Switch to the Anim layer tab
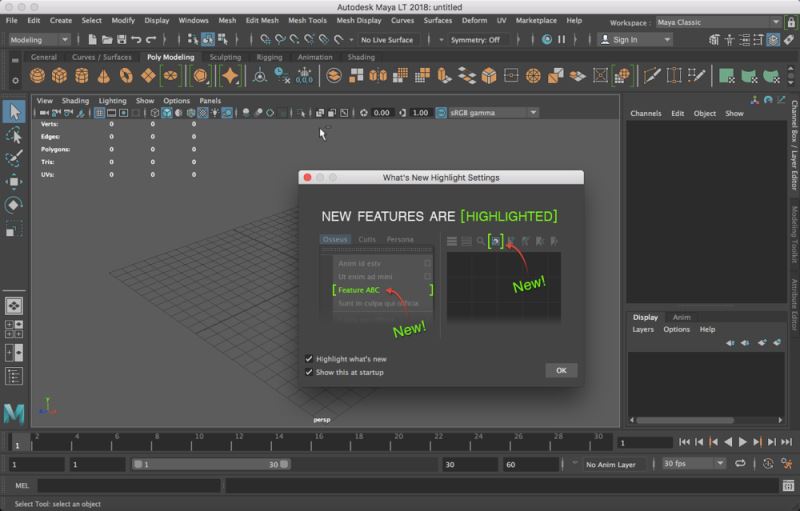This screenshot has height=511, width=800. click(x=681, y=317)
